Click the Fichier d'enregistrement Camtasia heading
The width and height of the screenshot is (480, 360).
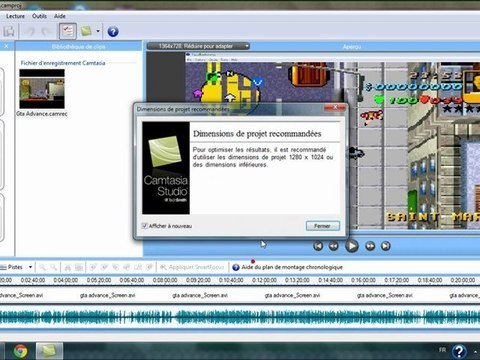click(x=63, y=63)
